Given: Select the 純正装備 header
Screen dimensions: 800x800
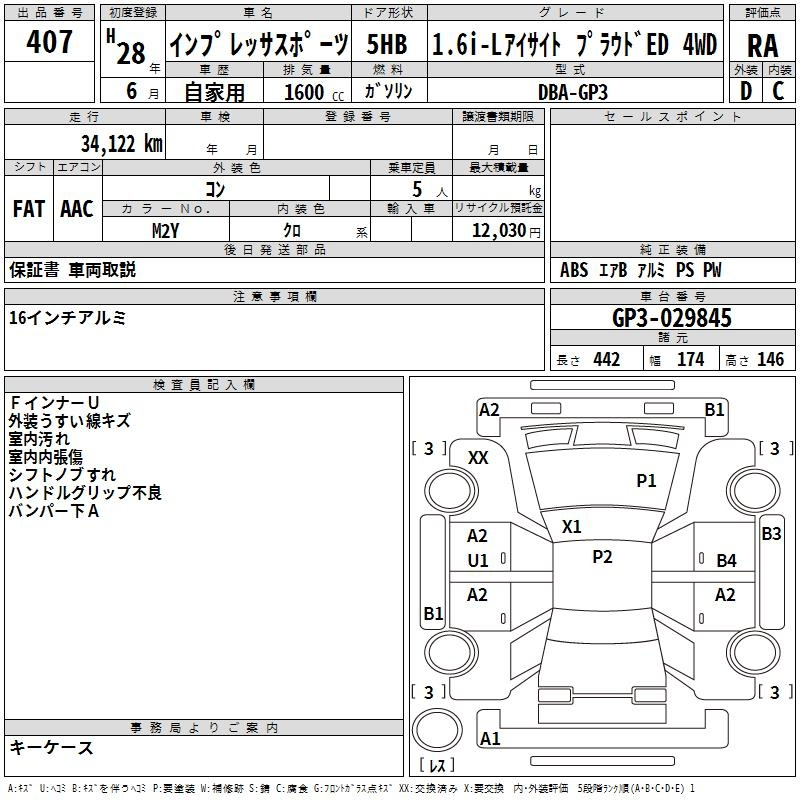Looking at the screenshot, I should tap(672, 249).
